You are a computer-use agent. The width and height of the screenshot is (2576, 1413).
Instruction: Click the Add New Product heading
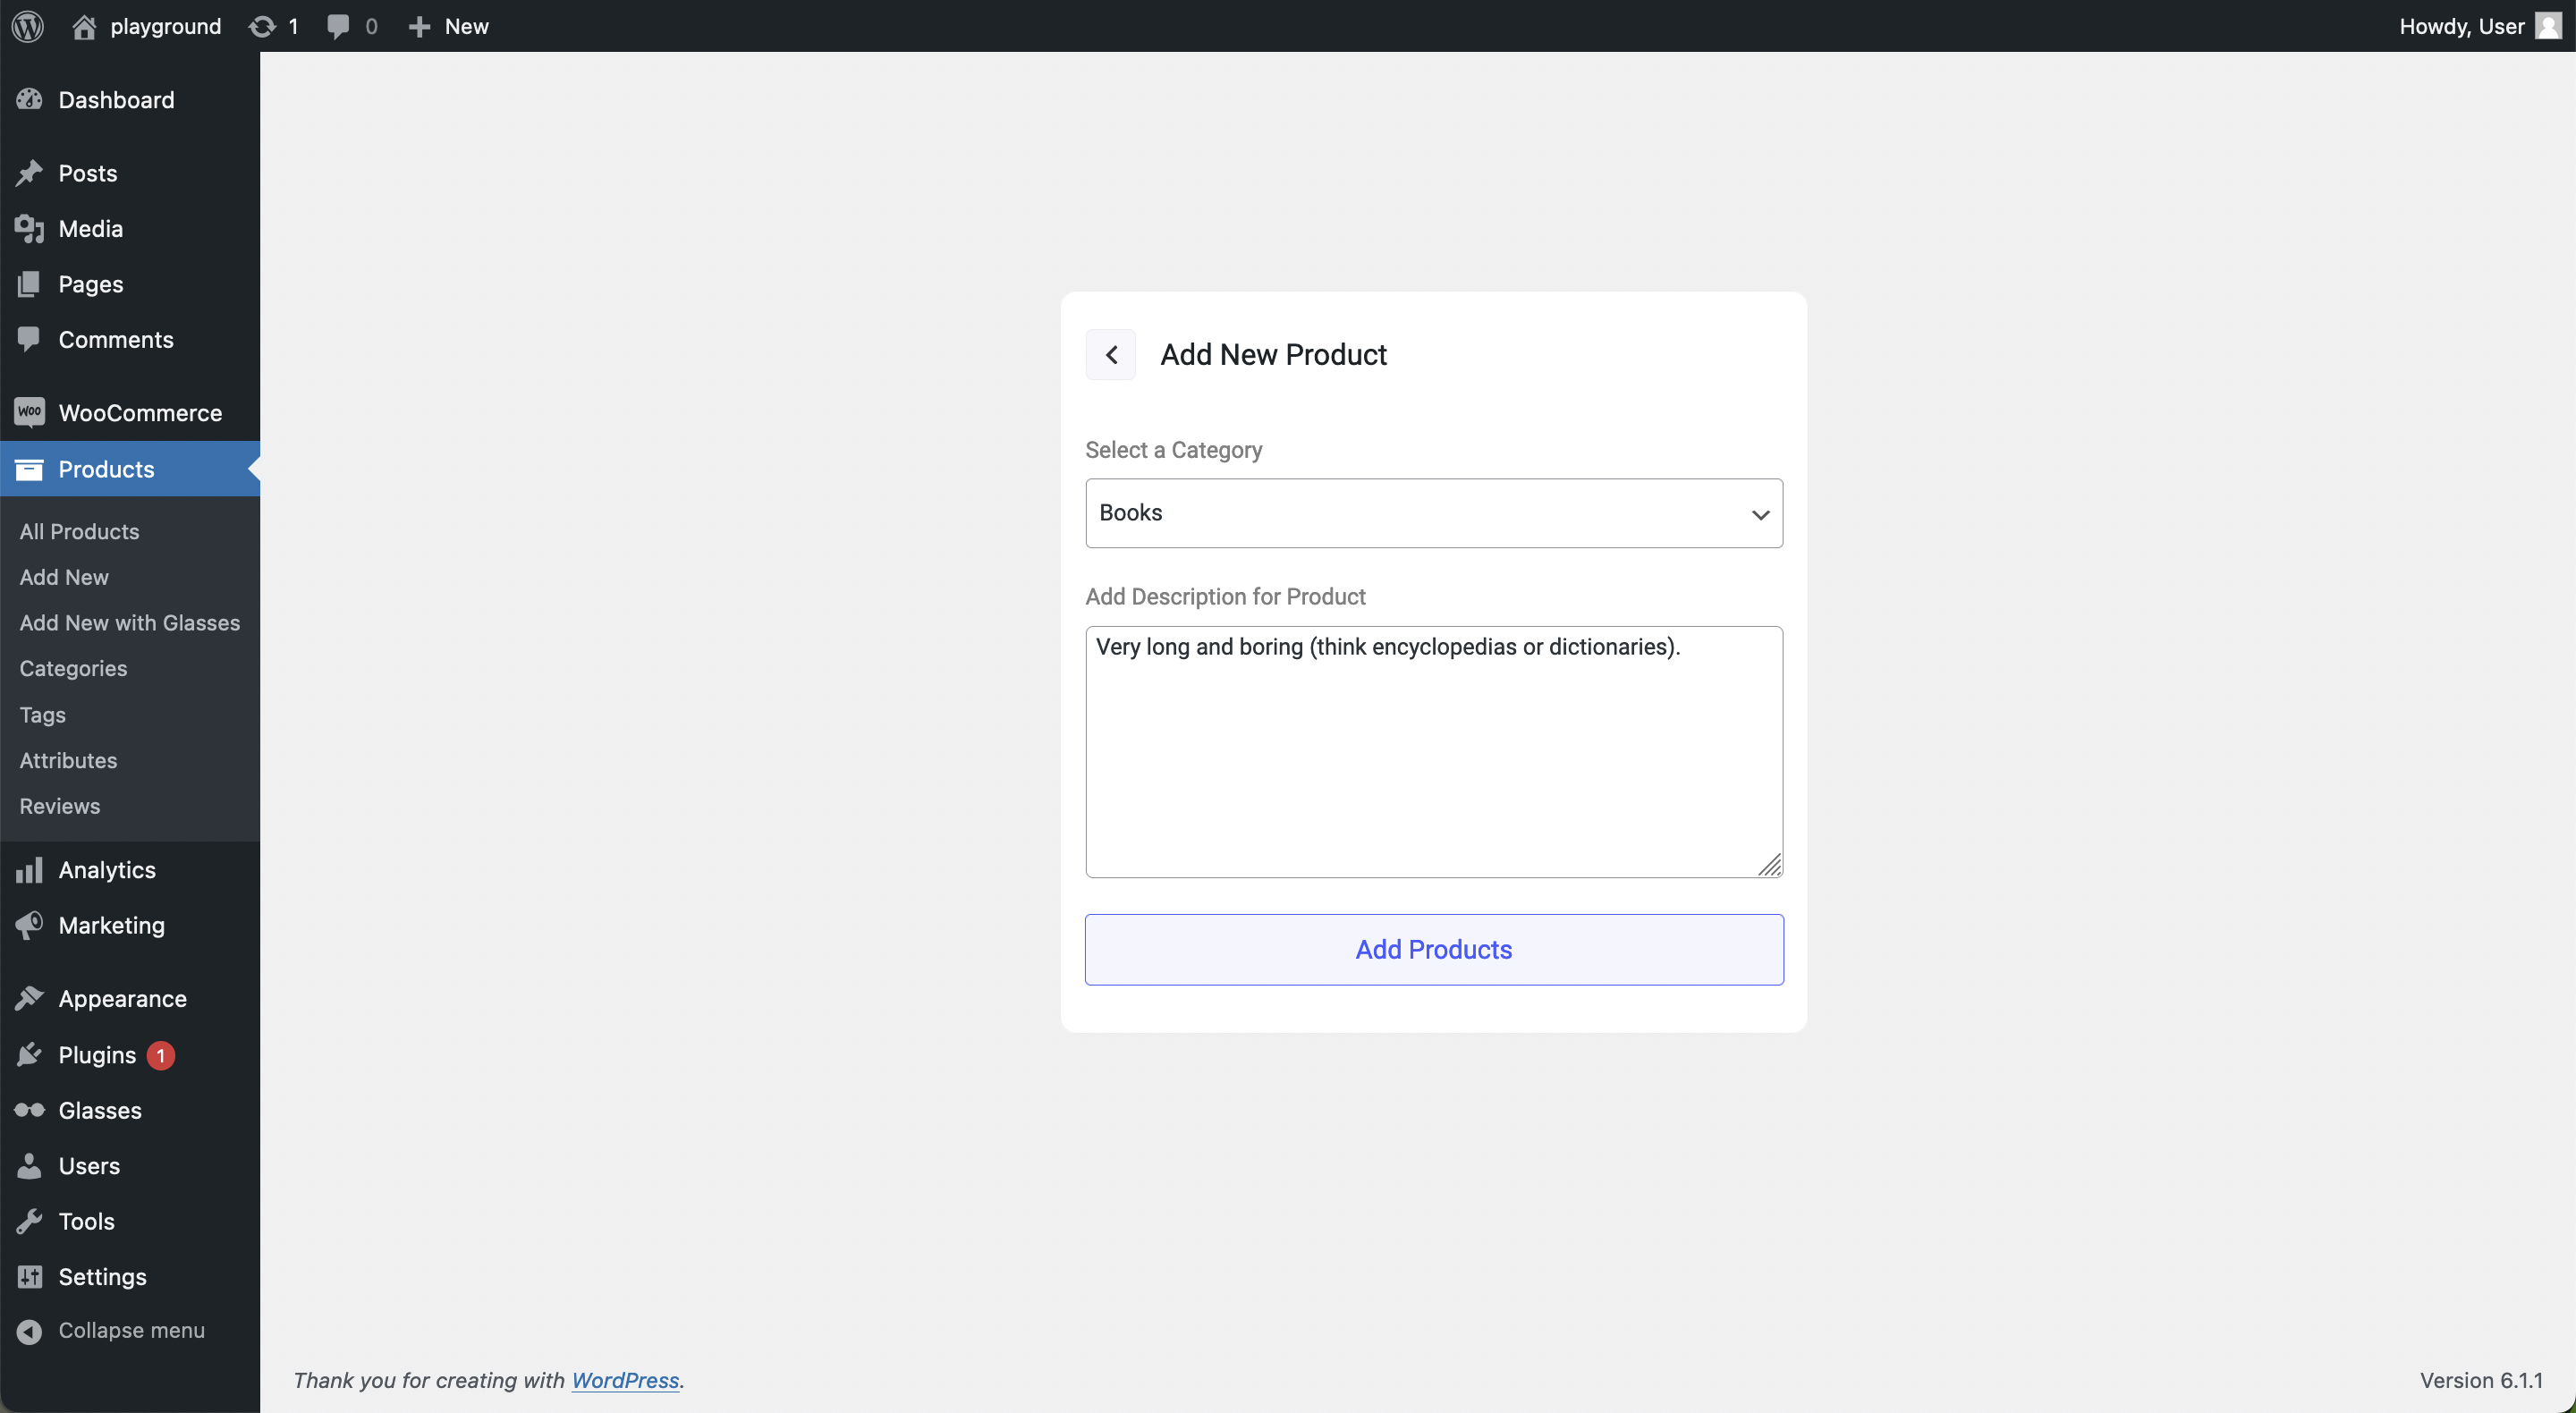point(1273,354)
